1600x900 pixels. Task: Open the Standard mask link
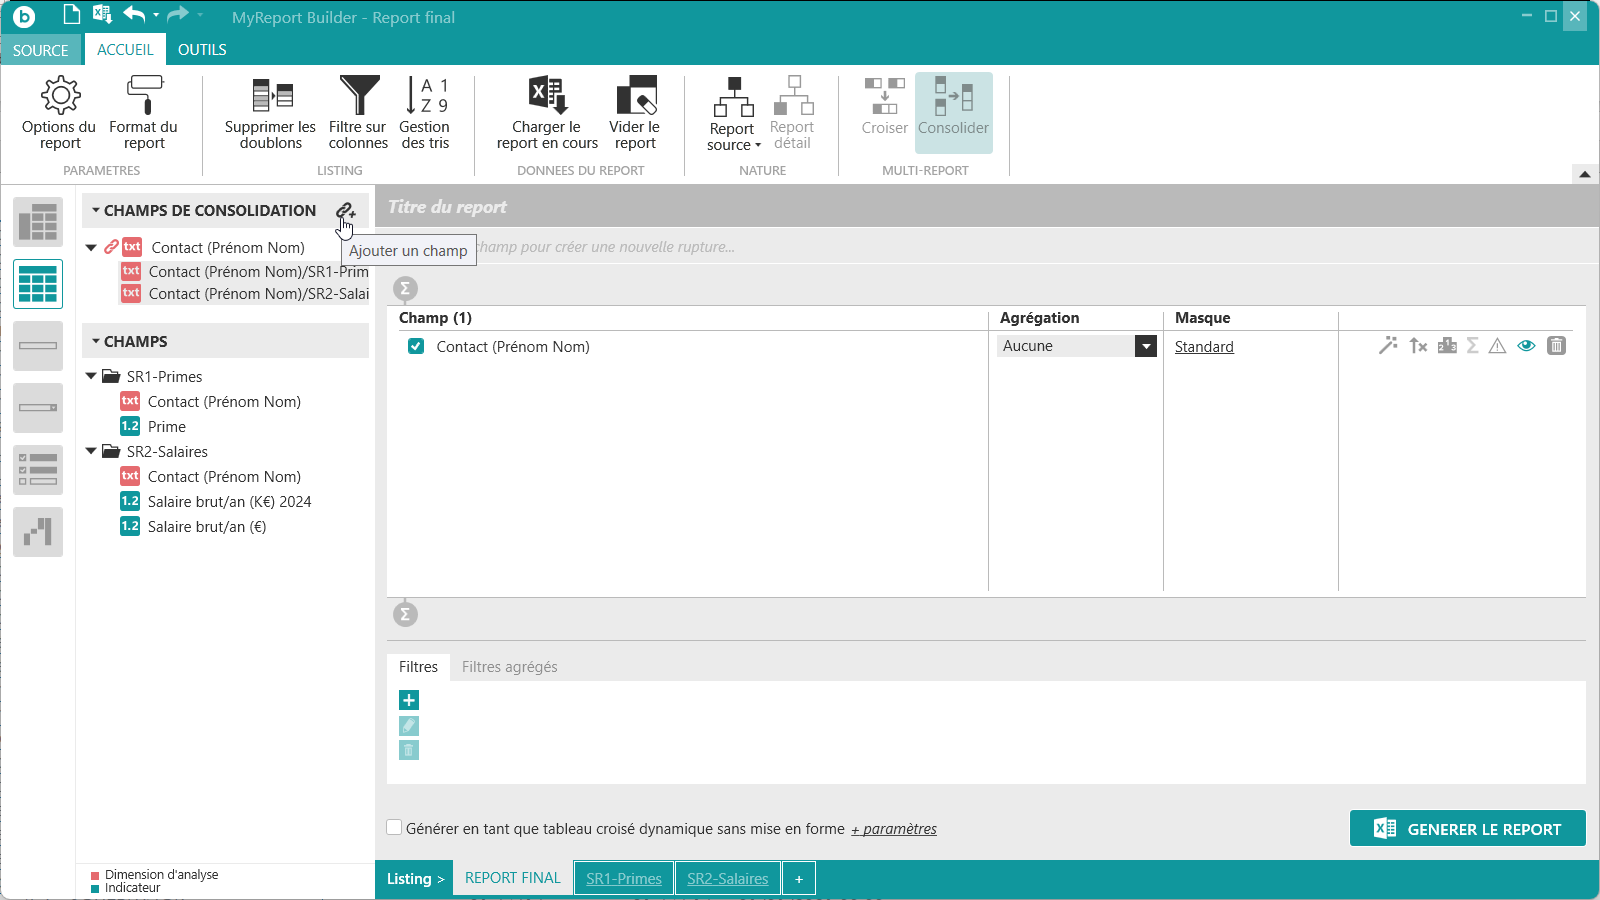click(x=1204, y=347)
